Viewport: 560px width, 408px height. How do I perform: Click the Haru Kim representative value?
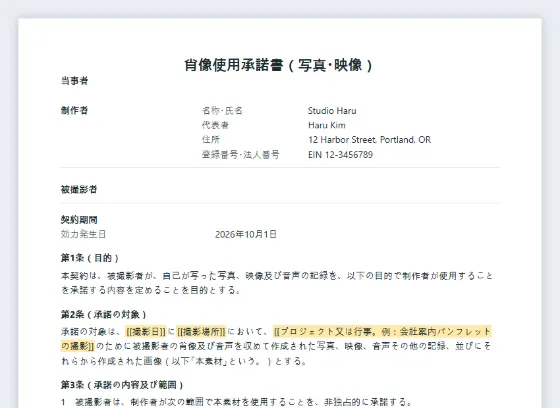(327, 125)
